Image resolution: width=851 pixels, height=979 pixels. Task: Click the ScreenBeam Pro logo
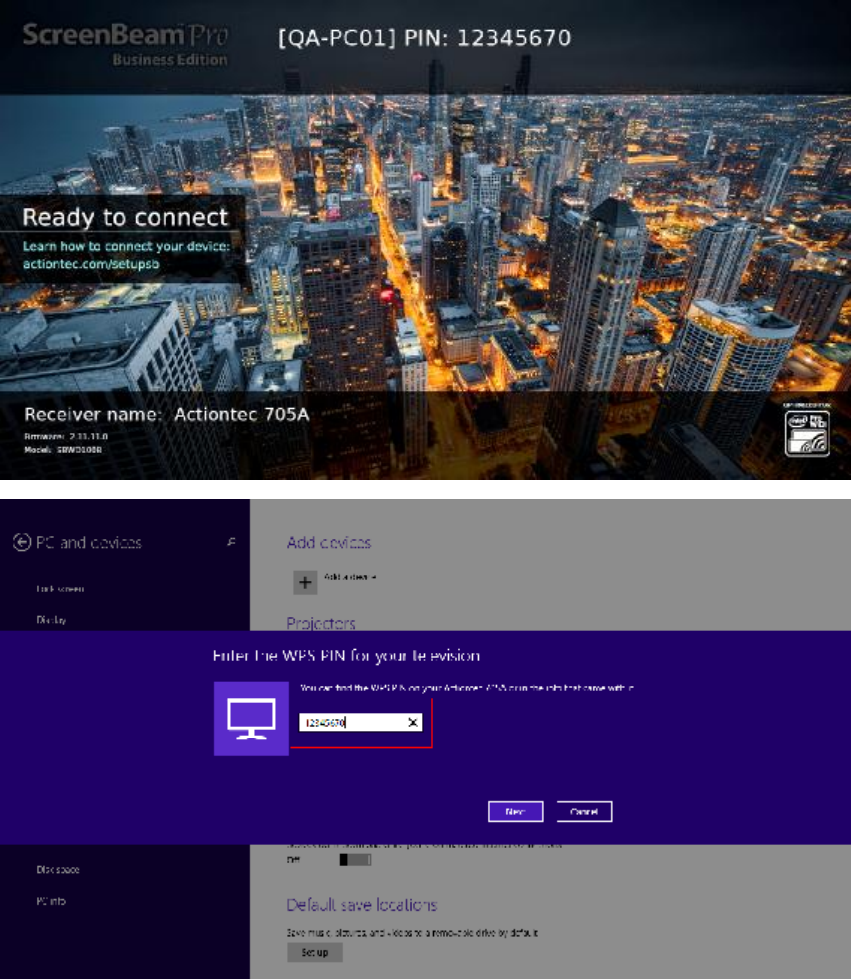point(125,44)
